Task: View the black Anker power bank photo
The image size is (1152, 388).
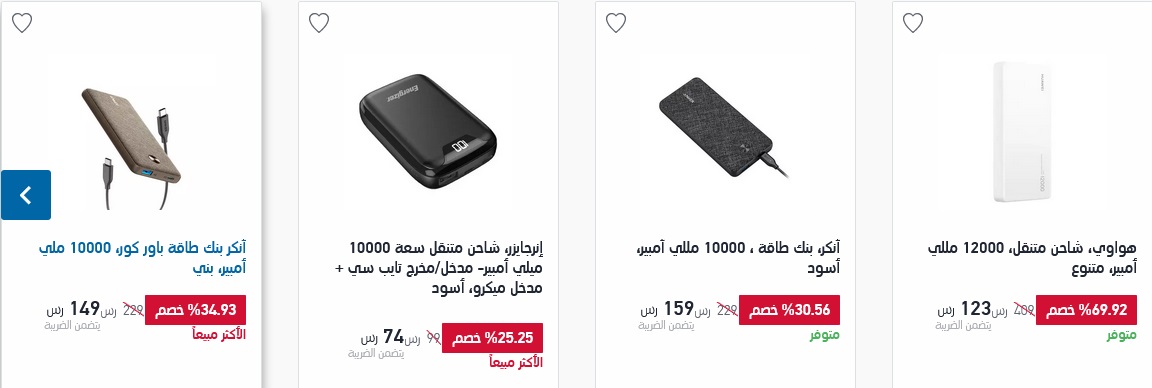Action: click(724, 134)
